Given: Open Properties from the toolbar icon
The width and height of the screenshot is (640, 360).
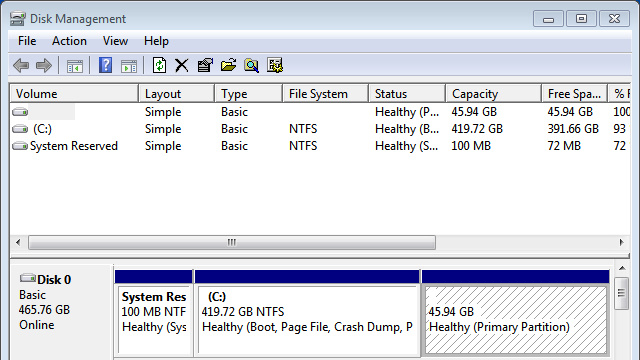Looking at the screenshot, I should click(205, 65).
